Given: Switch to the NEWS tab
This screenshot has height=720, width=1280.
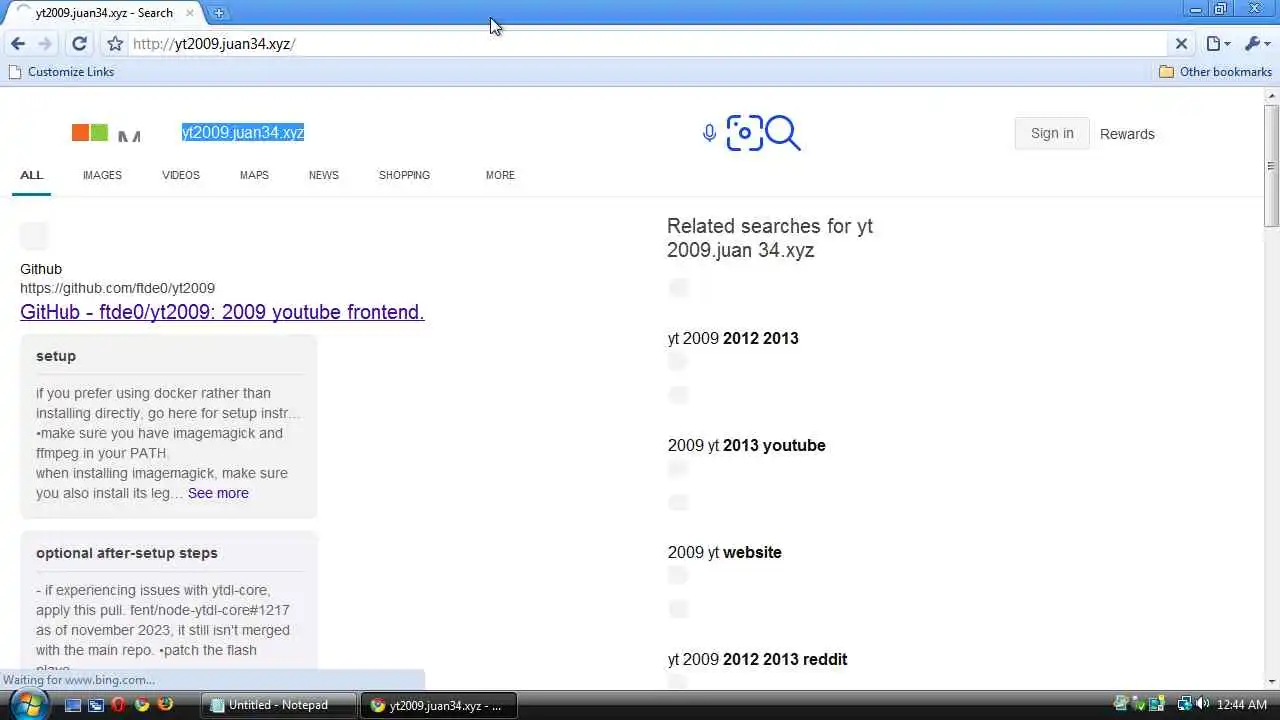Looking at the screenshot, I should coord(324,175).
